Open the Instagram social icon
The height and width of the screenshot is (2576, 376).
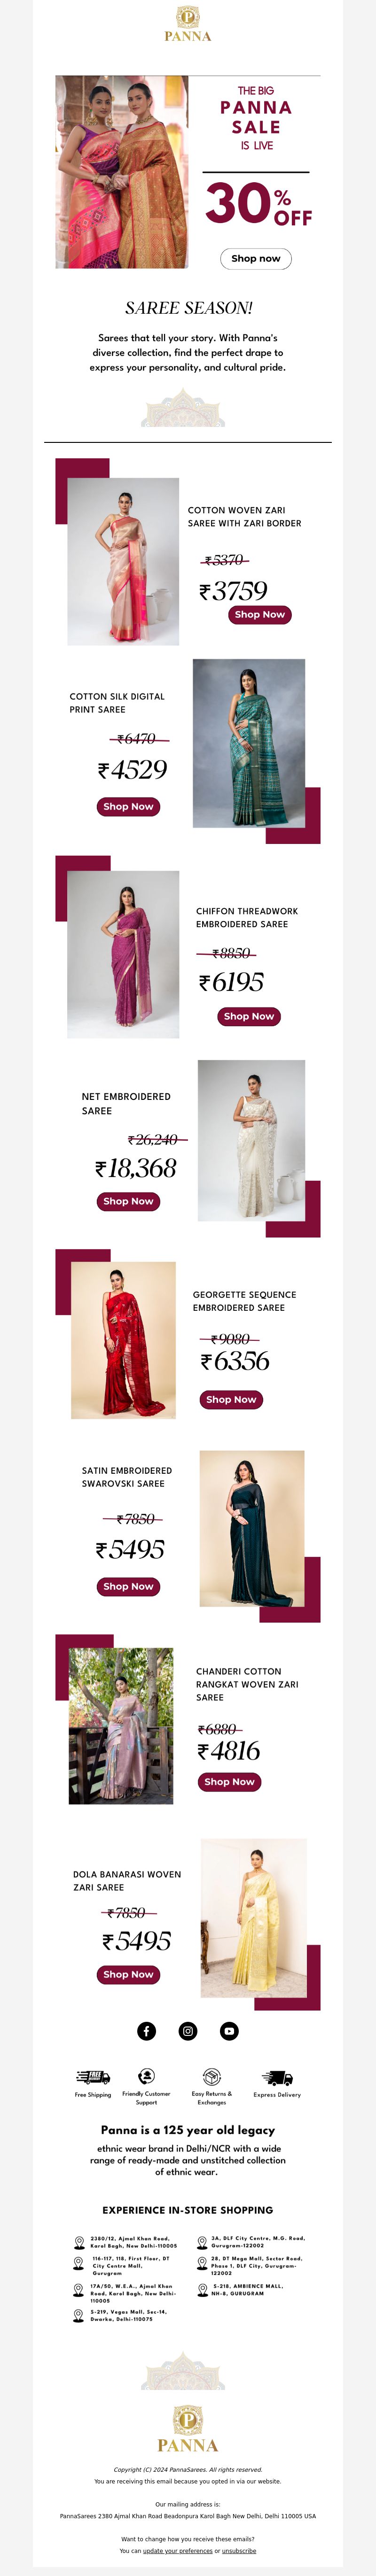coord(188,2031)
